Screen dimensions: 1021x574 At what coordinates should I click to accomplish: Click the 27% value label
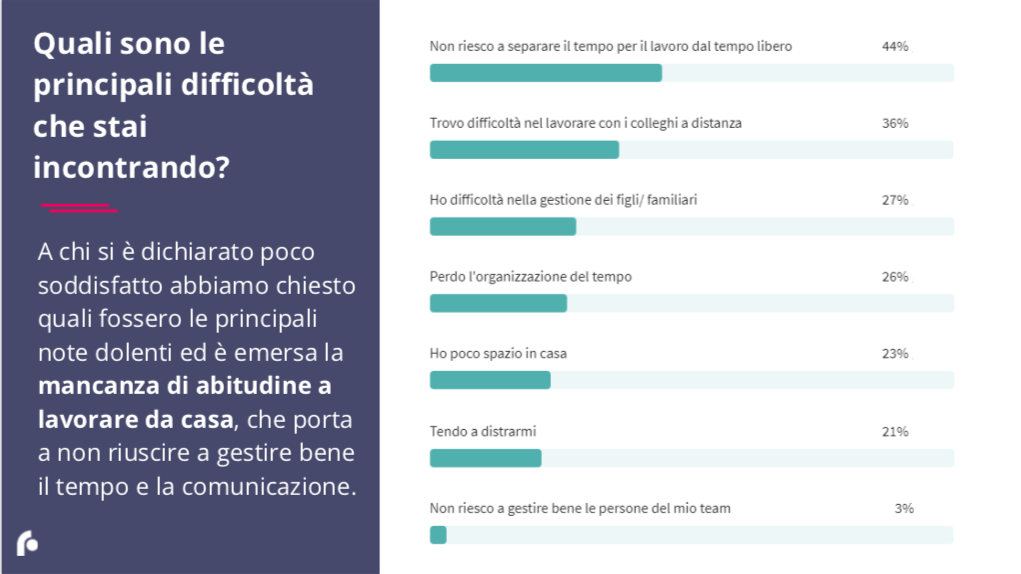click(x=894, y=200)
